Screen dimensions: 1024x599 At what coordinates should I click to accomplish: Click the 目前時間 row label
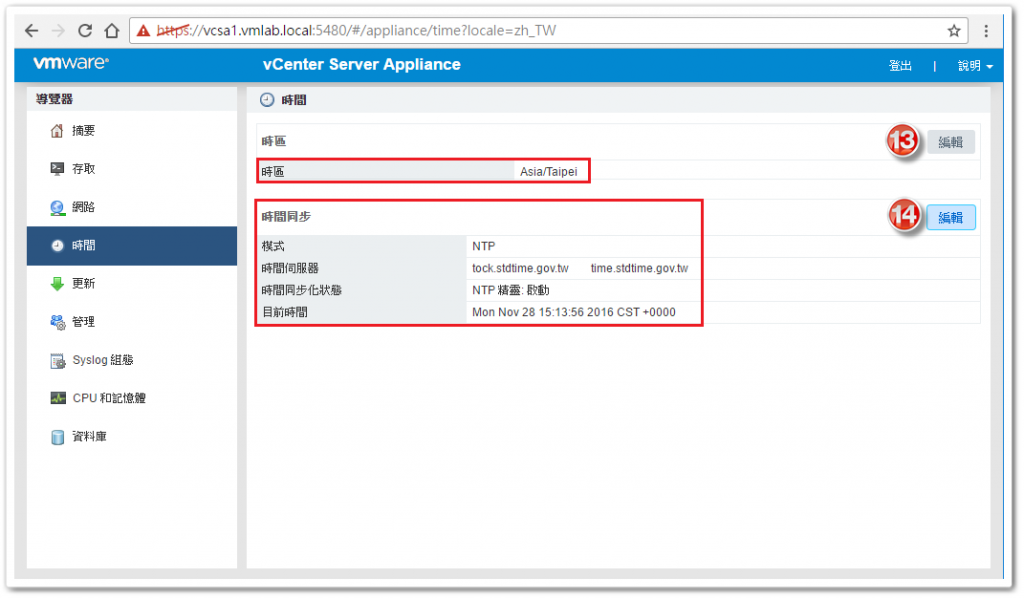point(284,312)
